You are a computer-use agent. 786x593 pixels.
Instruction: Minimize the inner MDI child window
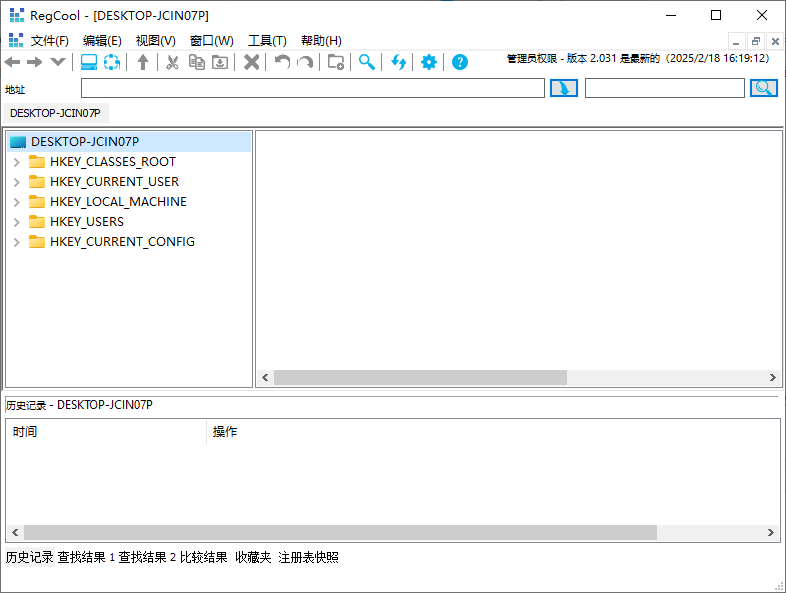[x=736, y=41]
